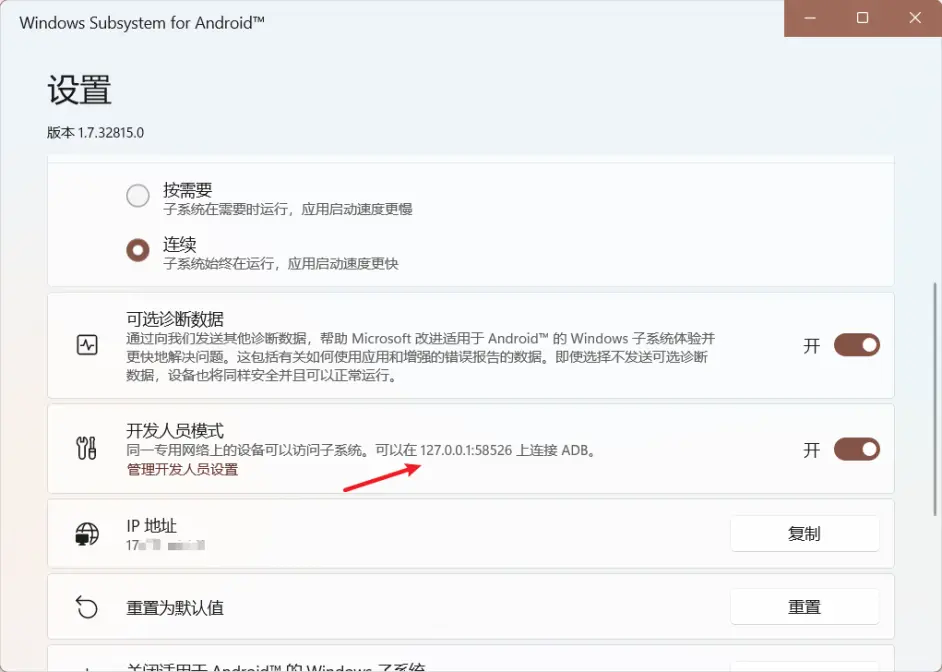Click the 复制 button for IP 地址
The image size is (942, 672).
coord(804,533)
